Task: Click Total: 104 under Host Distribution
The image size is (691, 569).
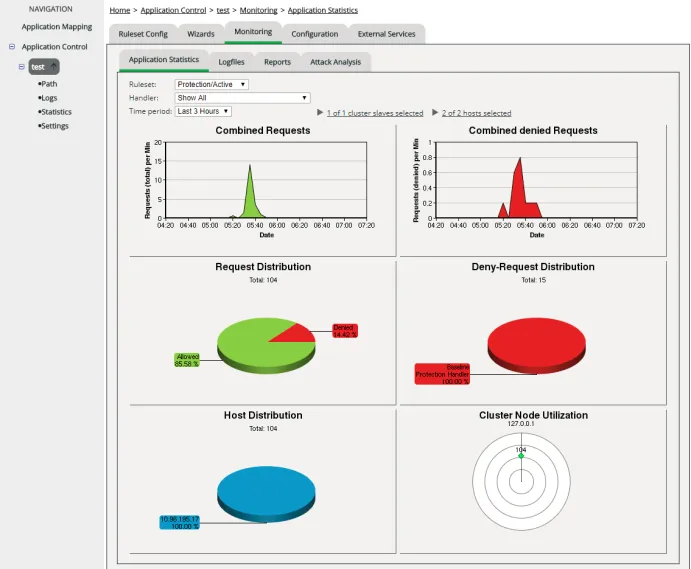Action: (263, 428)
